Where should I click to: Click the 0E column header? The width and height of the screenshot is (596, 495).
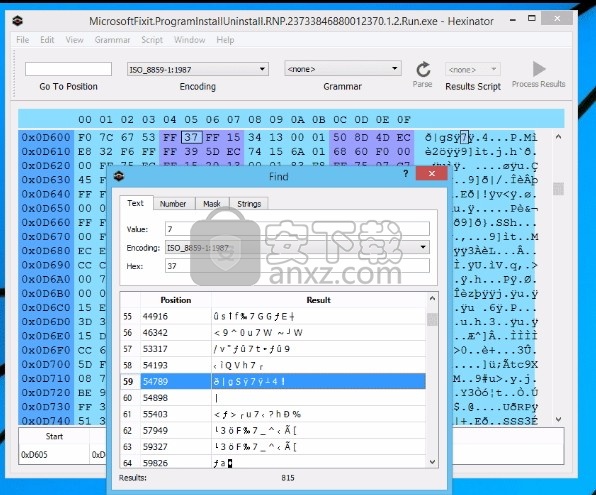click(382, 120)
